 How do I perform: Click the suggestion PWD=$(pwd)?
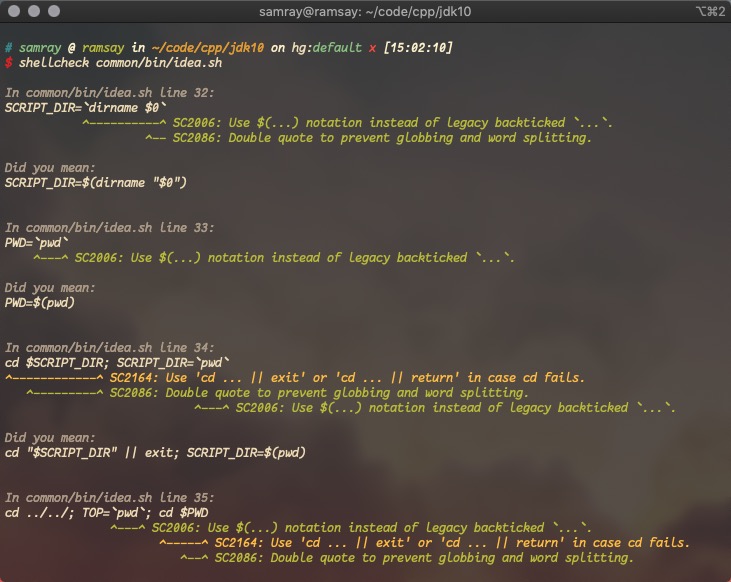[x=40, y=303]
